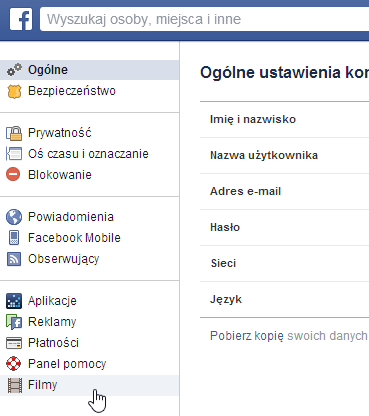Select Filmy in the sidebar
The image size is (369, 416).
[x=89, y=385]
